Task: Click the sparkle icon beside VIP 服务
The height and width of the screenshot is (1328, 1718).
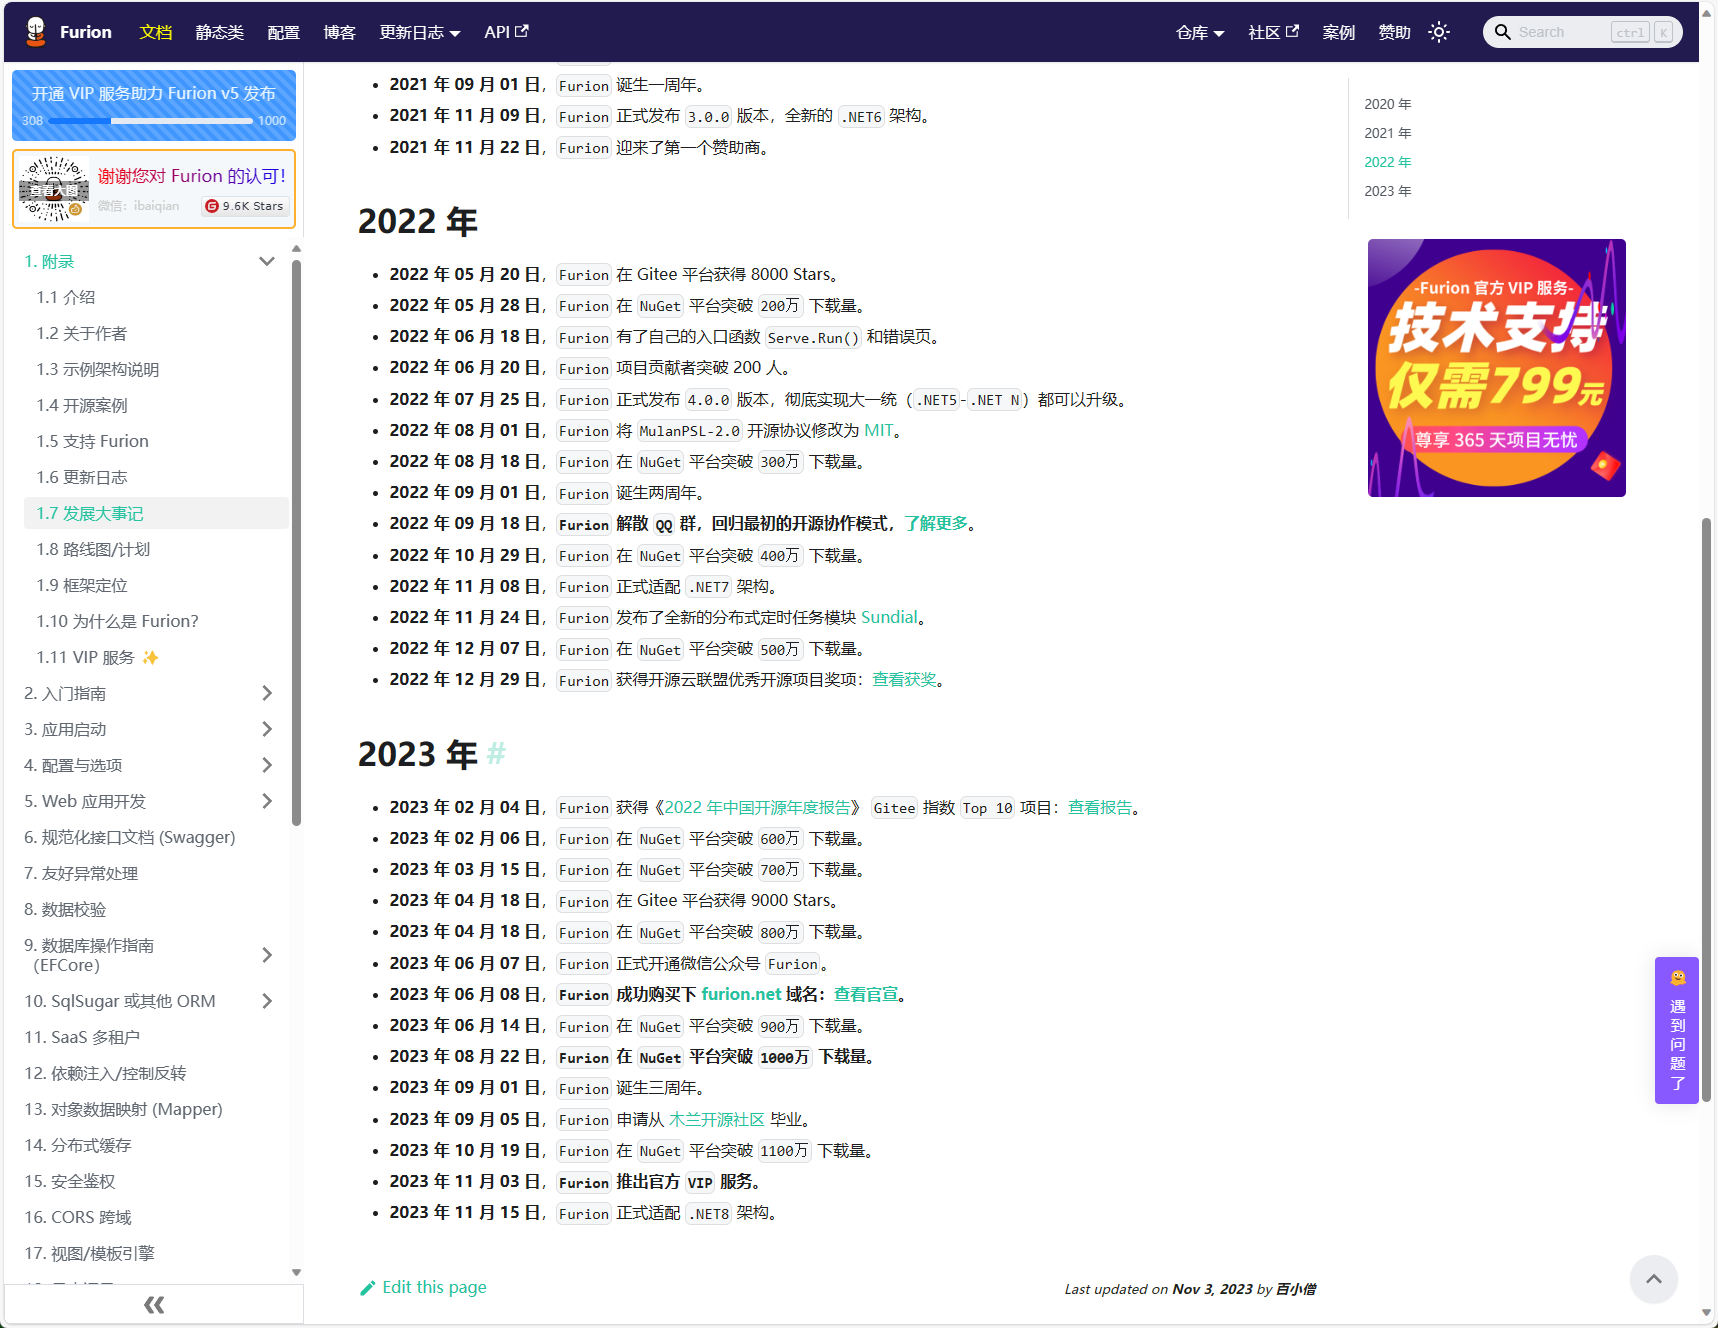Action: coord(151,657)
